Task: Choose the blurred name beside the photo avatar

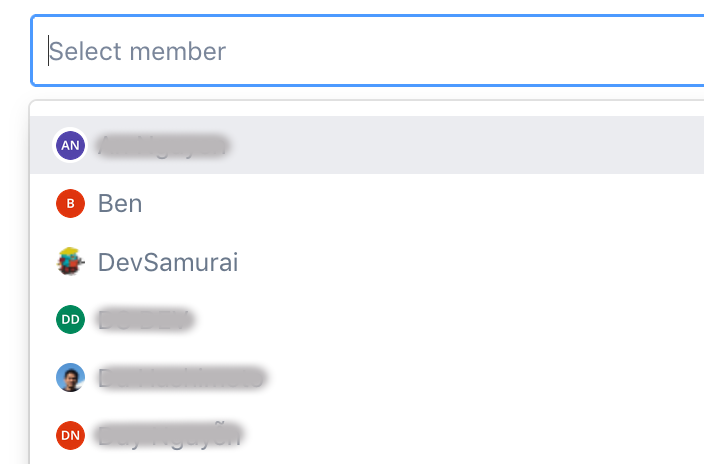Action: point(181,378)
